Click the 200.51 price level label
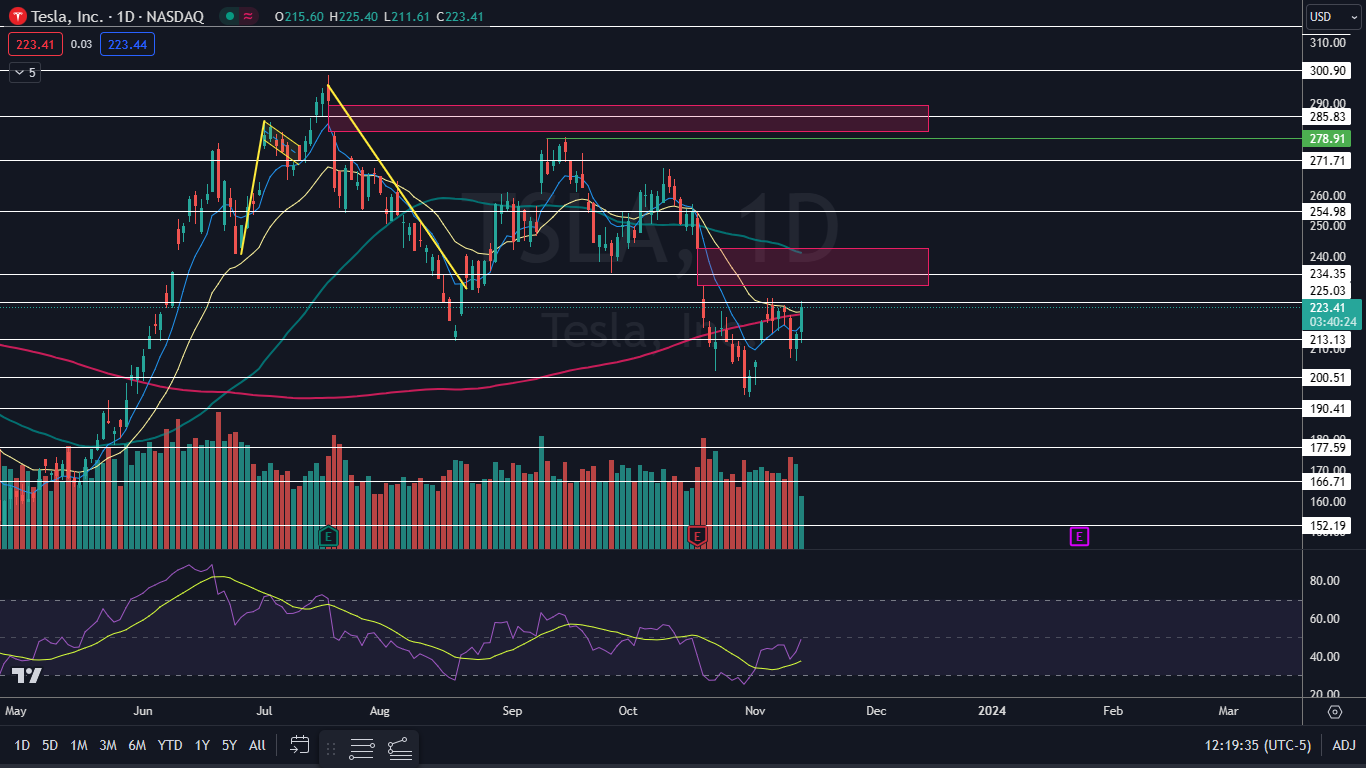The width and height of the screenshot is (1366, 768). click(x=1328, y=377)
